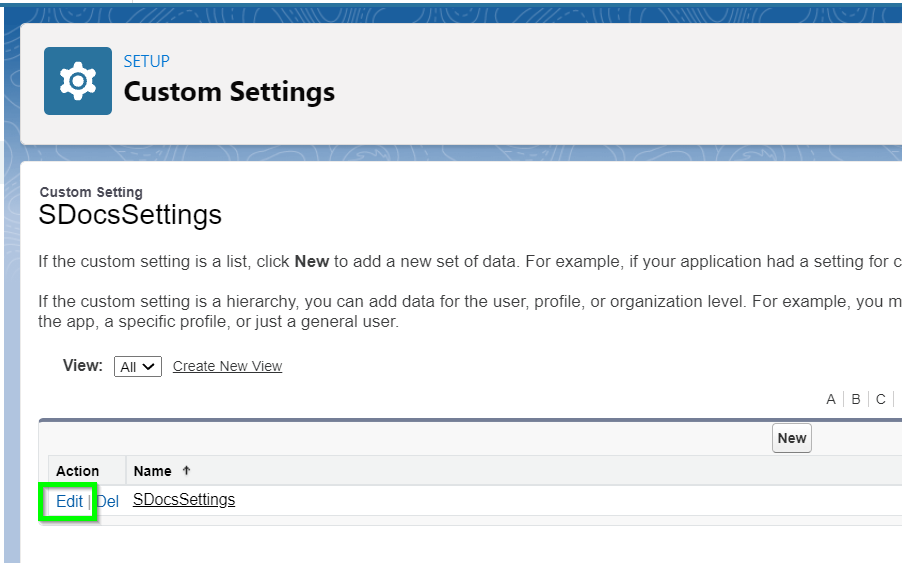Expand the View dropdown showing All
This screenshot has width=902, height=563.
coord(137,366)
